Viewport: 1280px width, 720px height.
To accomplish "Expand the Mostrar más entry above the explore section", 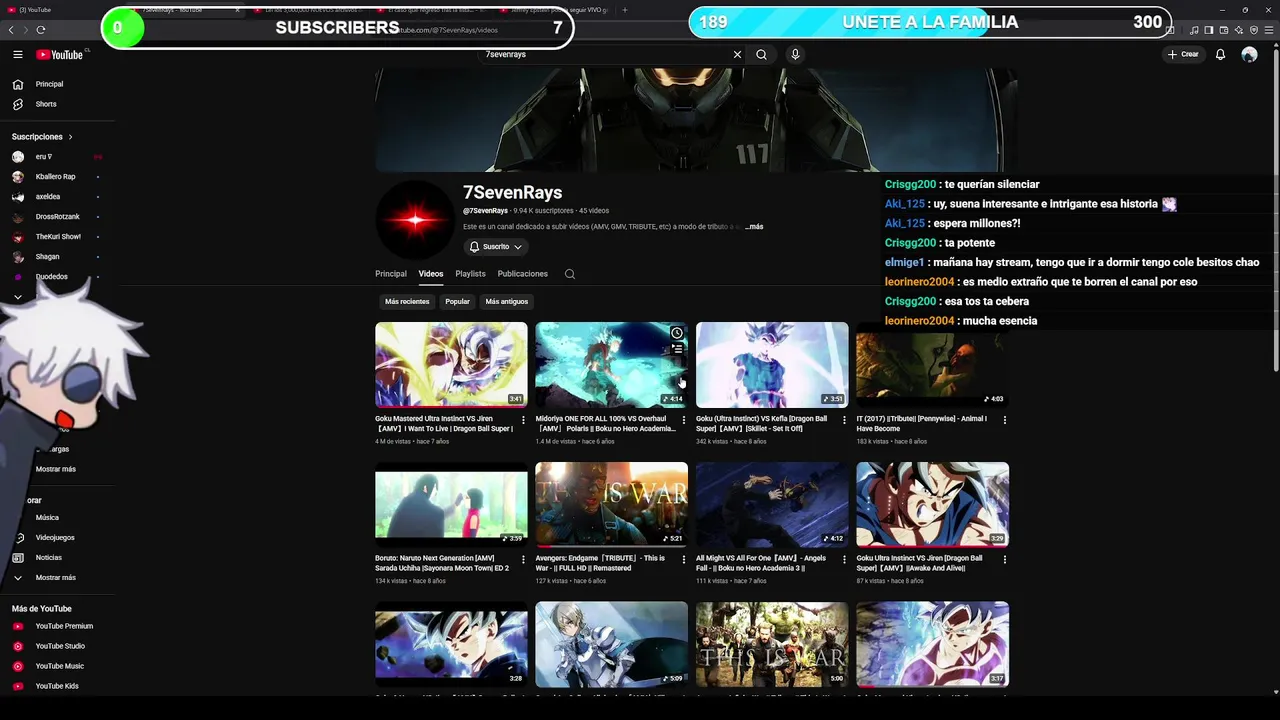I will 55,469.
